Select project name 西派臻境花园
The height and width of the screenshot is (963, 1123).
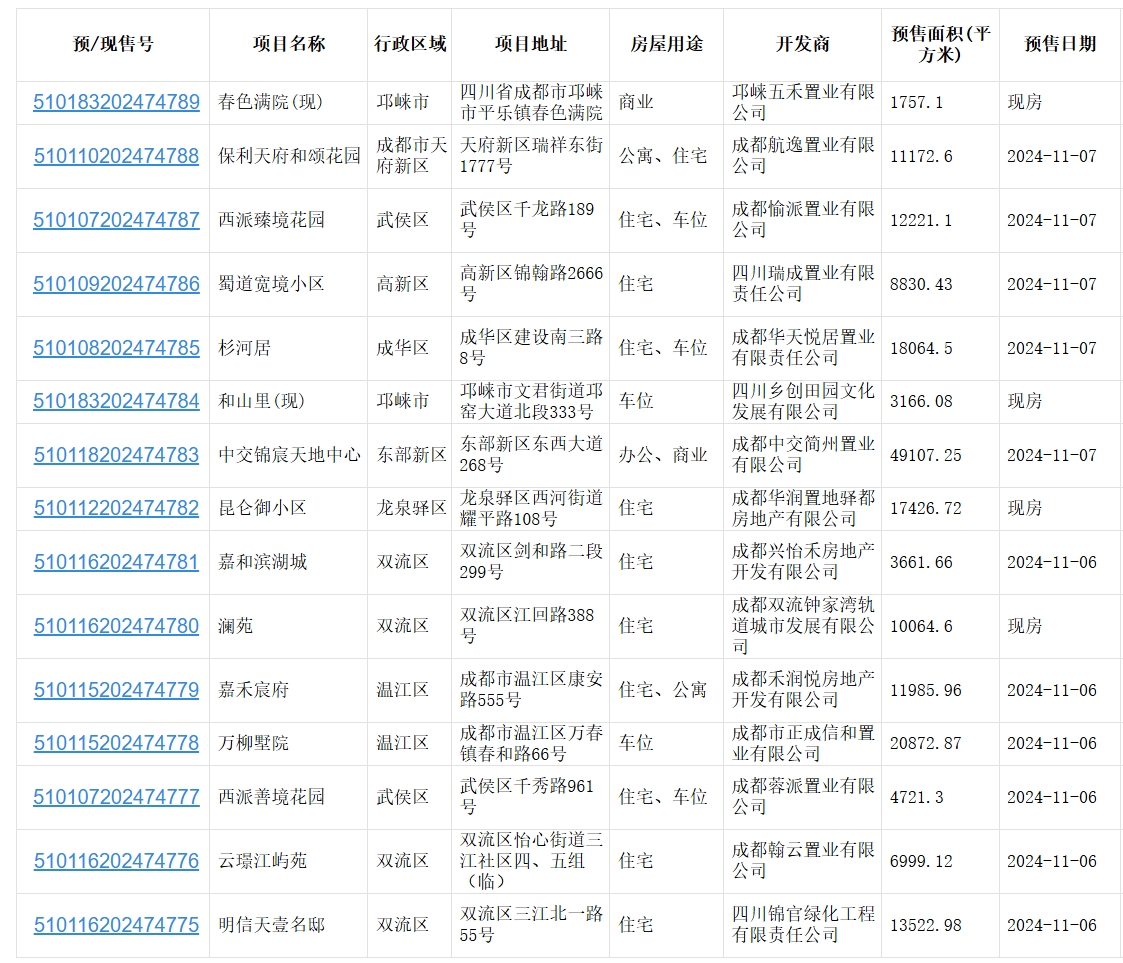(271, 220)
